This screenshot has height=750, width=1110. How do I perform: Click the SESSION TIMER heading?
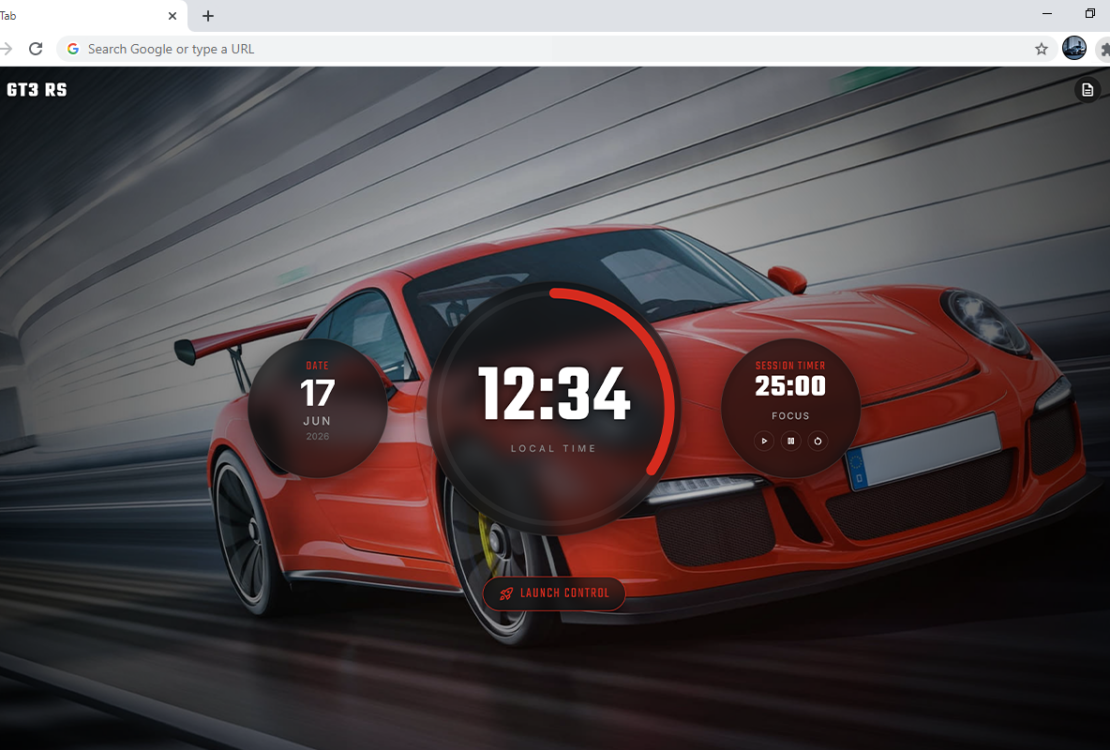790,365
